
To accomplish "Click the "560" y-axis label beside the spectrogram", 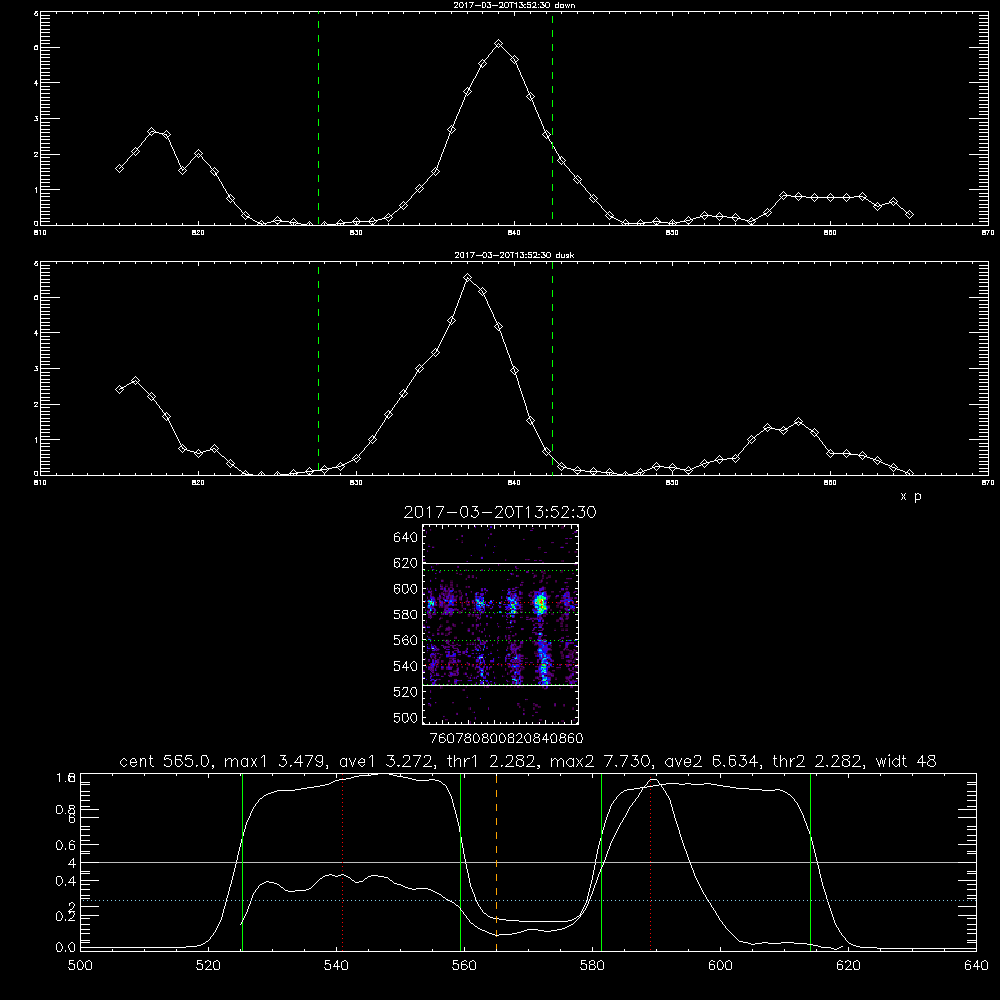I will [x=406, y=640].
